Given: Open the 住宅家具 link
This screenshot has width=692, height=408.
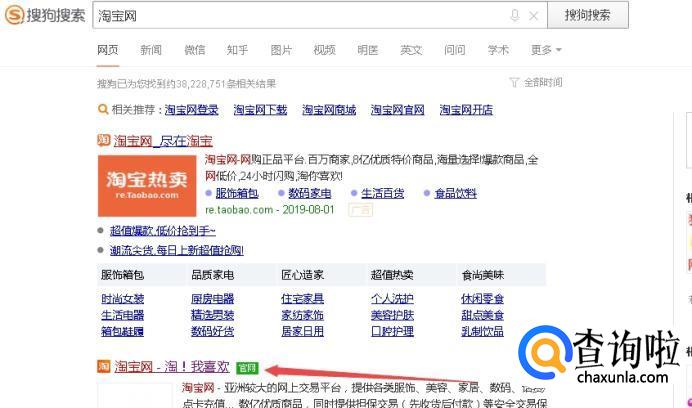Looking at the screenshot, I should coord(303,299).
